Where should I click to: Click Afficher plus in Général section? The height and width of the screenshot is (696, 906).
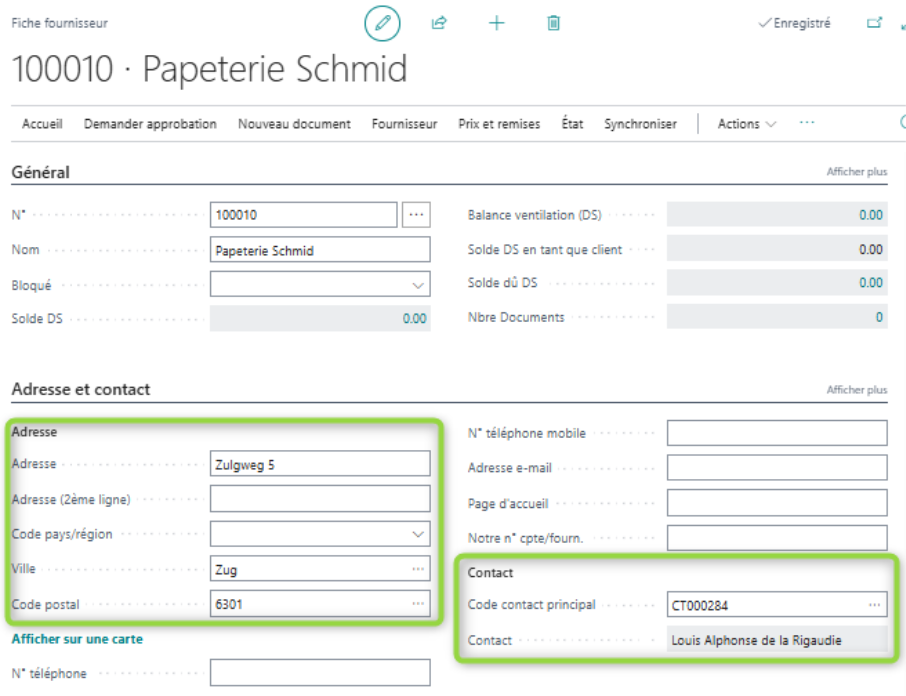[x=856, y=172]
